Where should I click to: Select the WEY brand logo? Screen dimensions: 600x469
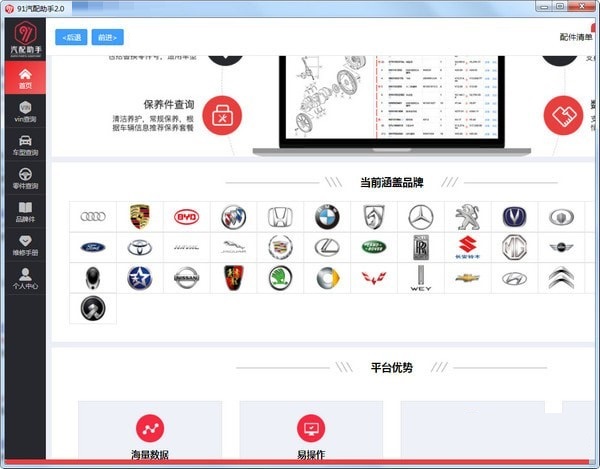coord(421,278)
